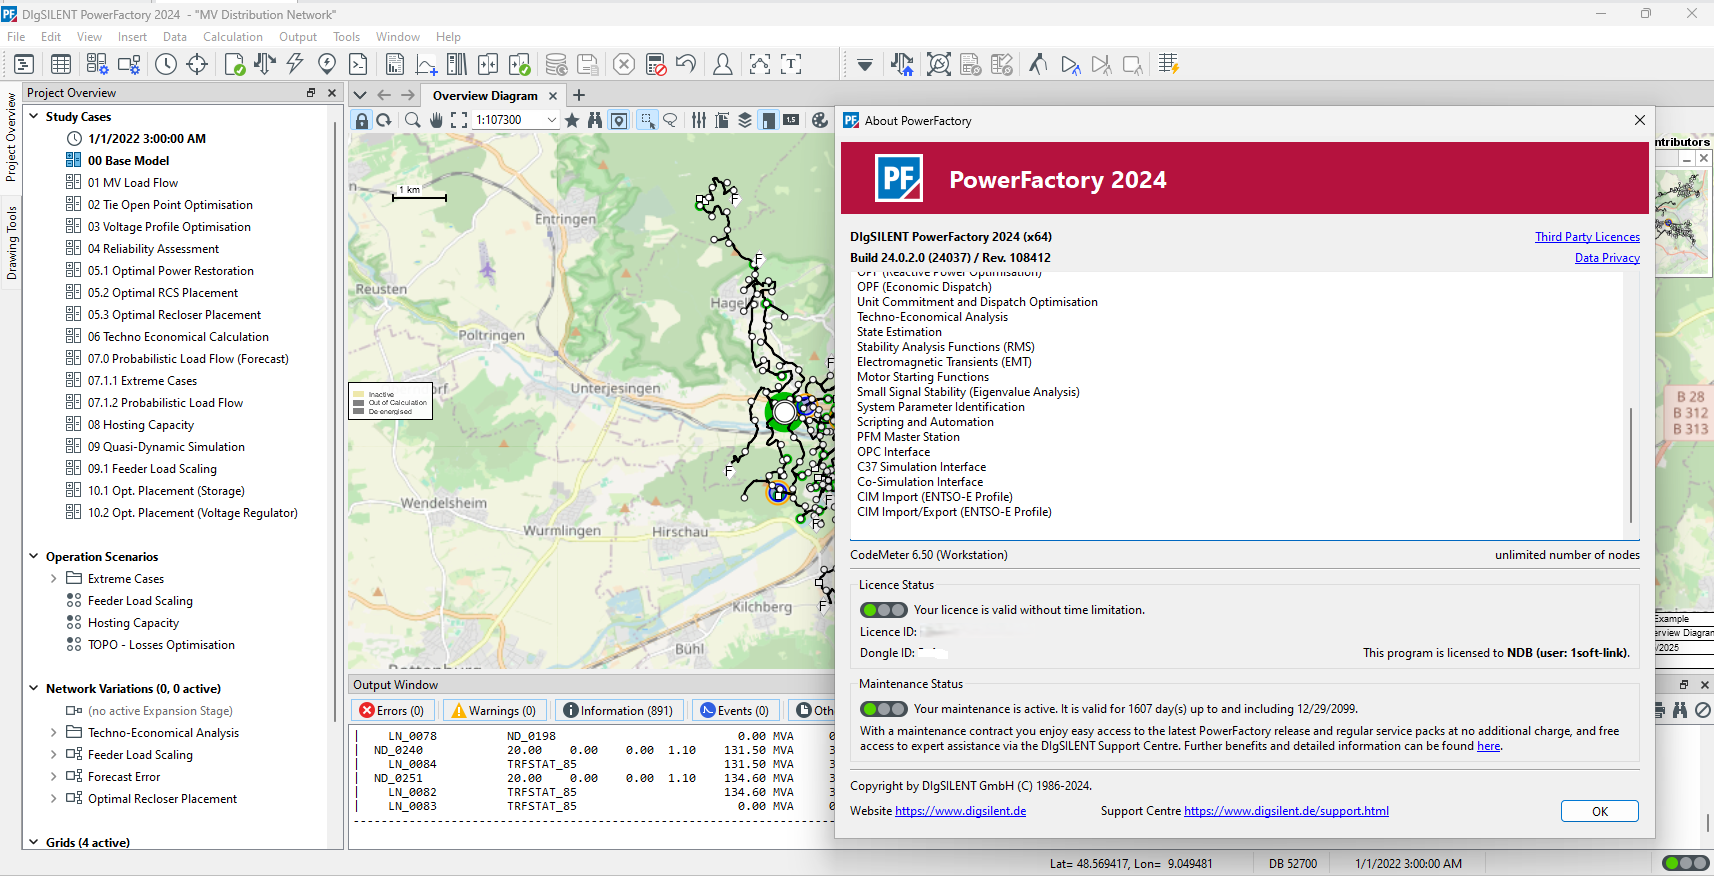This screenshot has height=876, width=1714.
Task: Expand the Extreme Cases folder
Action: [53, 579]
